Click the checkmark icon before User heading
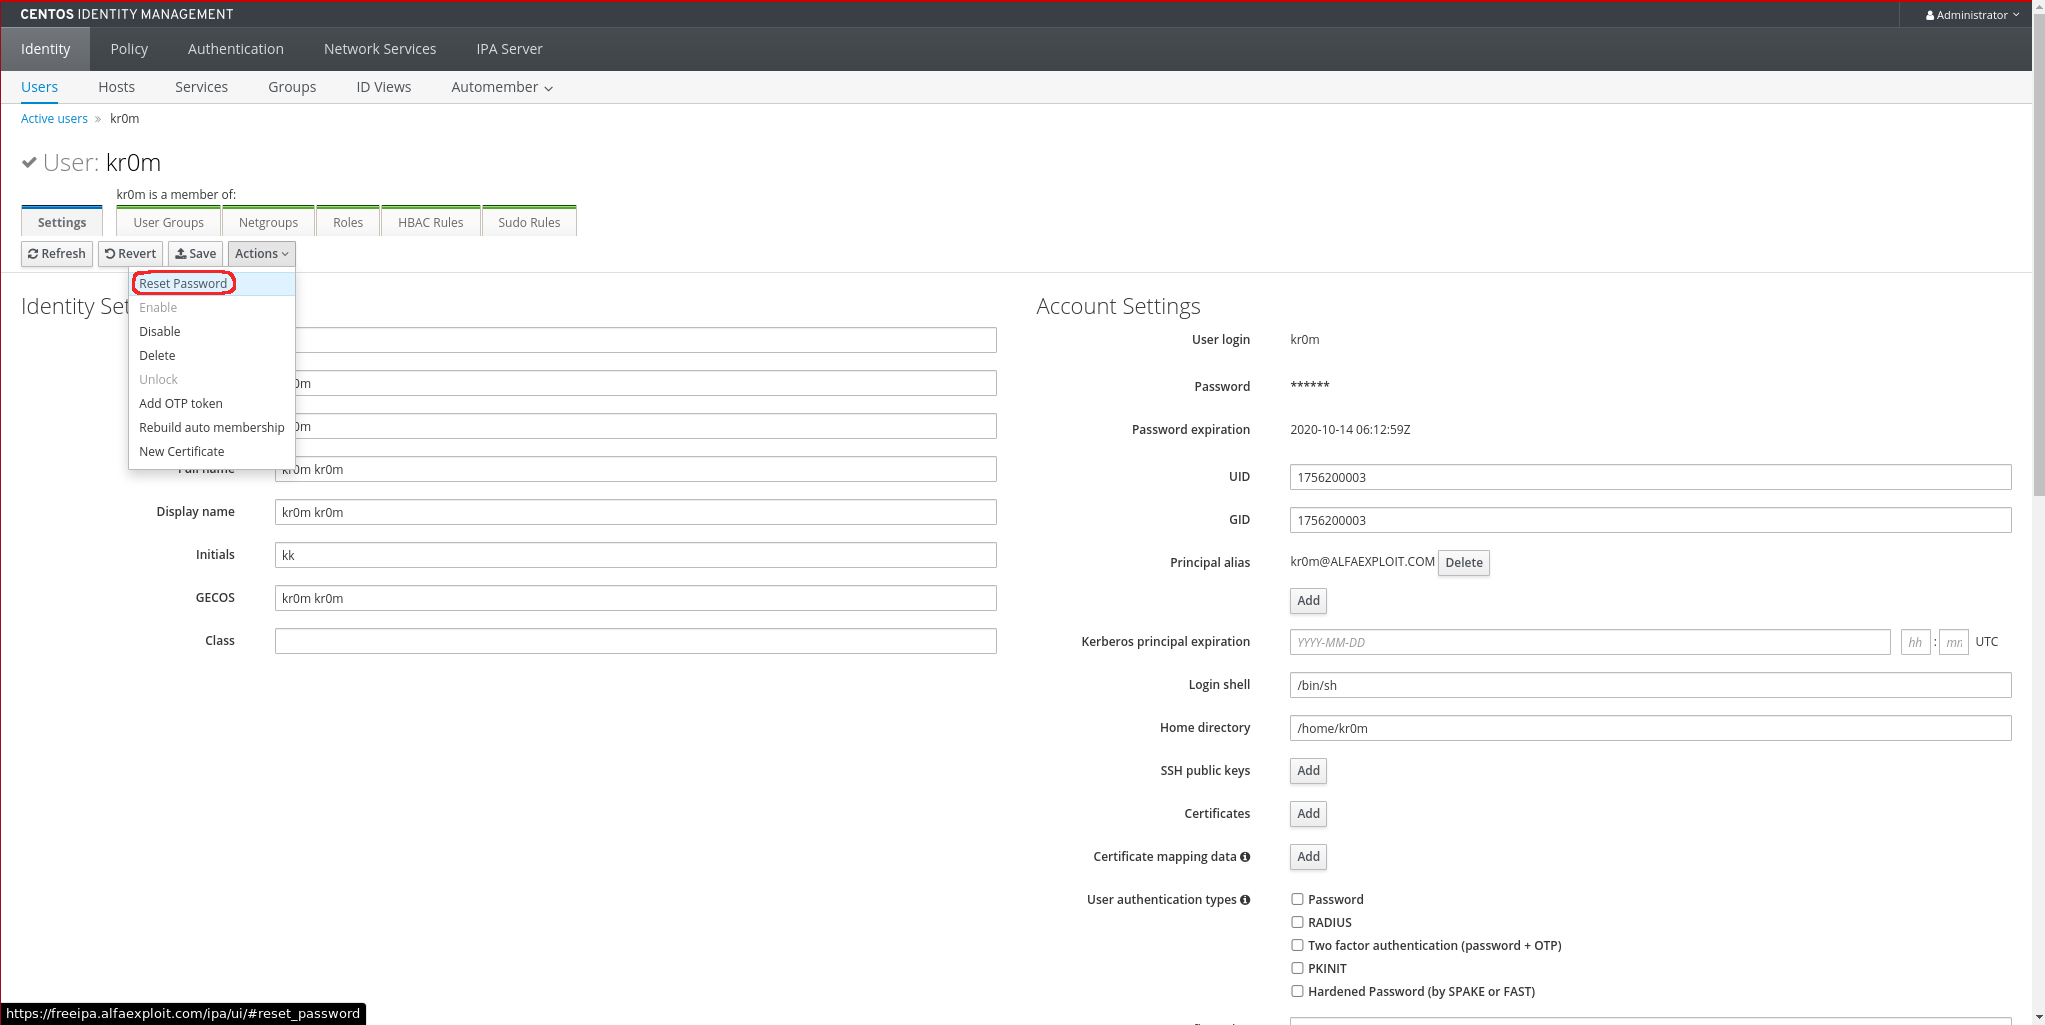This screenshot has height=1025, width=2045. (x=30, y=162)
